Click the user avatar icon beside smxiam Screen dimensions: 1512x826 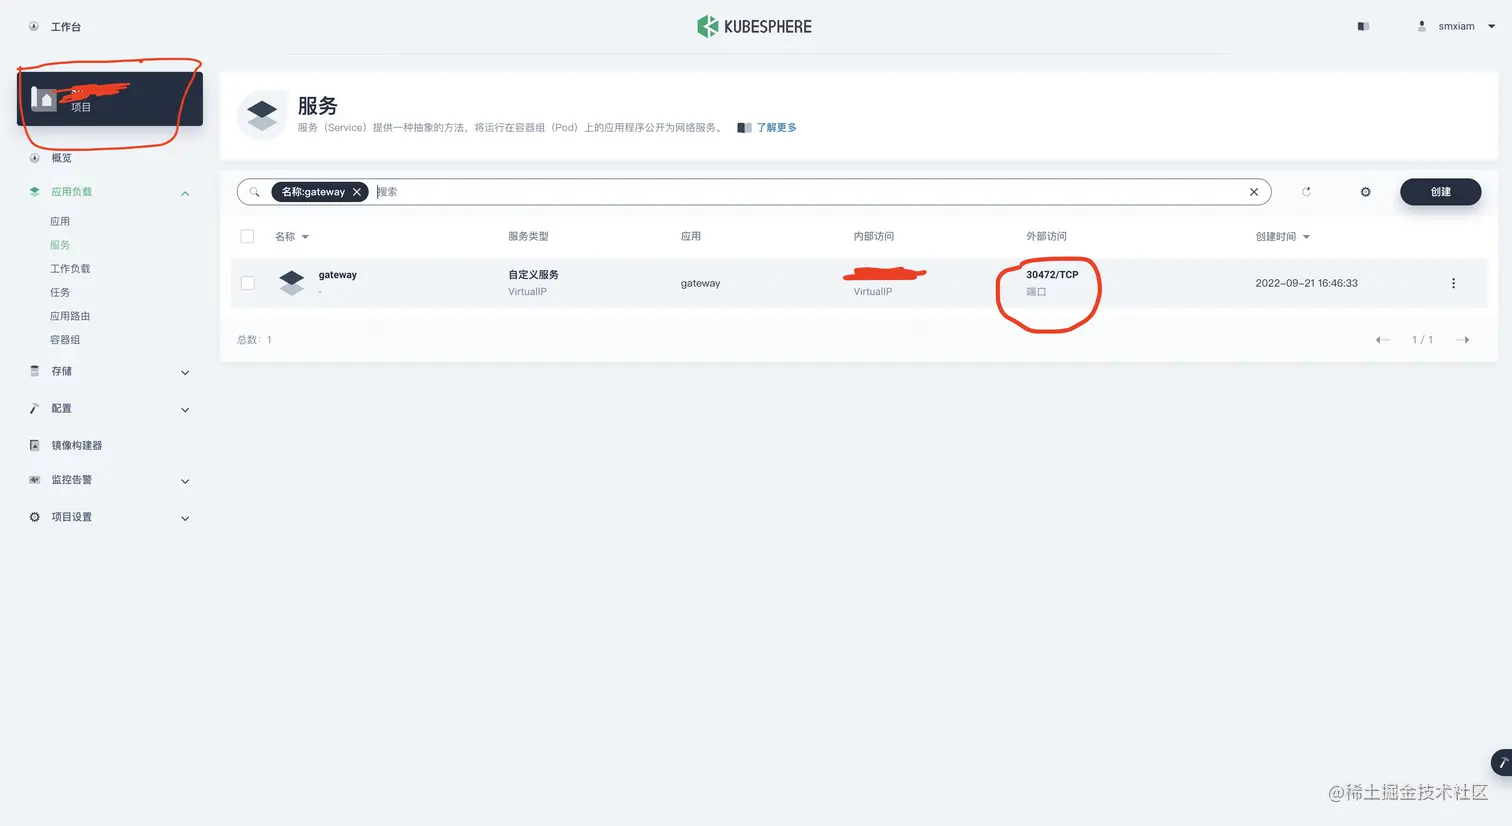tap(1422, 27)
